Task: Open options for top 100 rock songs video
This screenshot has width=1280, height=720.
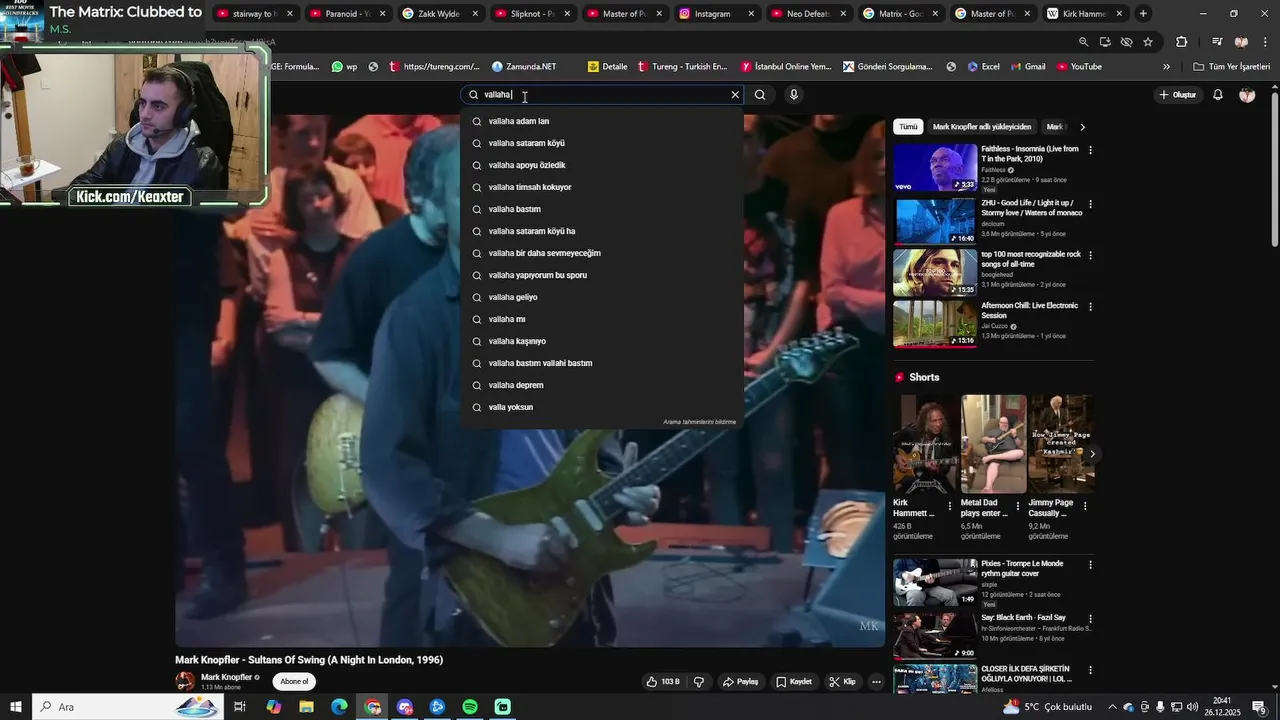Action: pyautogui.click(x=1090, y=255)
